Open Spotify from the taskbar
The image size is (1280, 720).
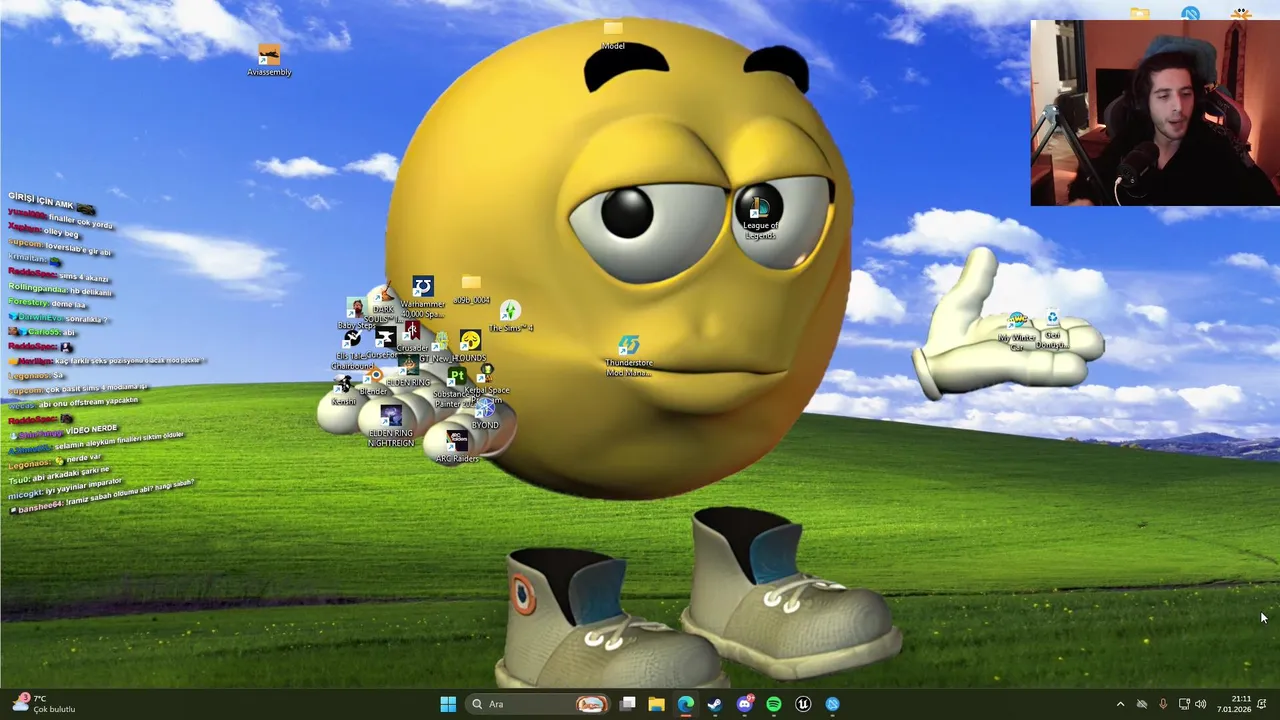point(773,704)
